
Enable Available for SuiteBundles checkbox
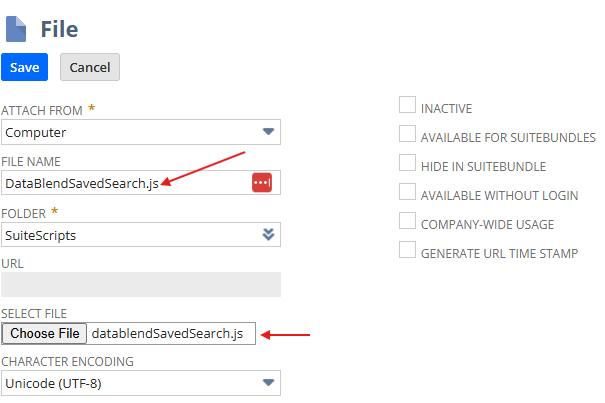point(407,134)
